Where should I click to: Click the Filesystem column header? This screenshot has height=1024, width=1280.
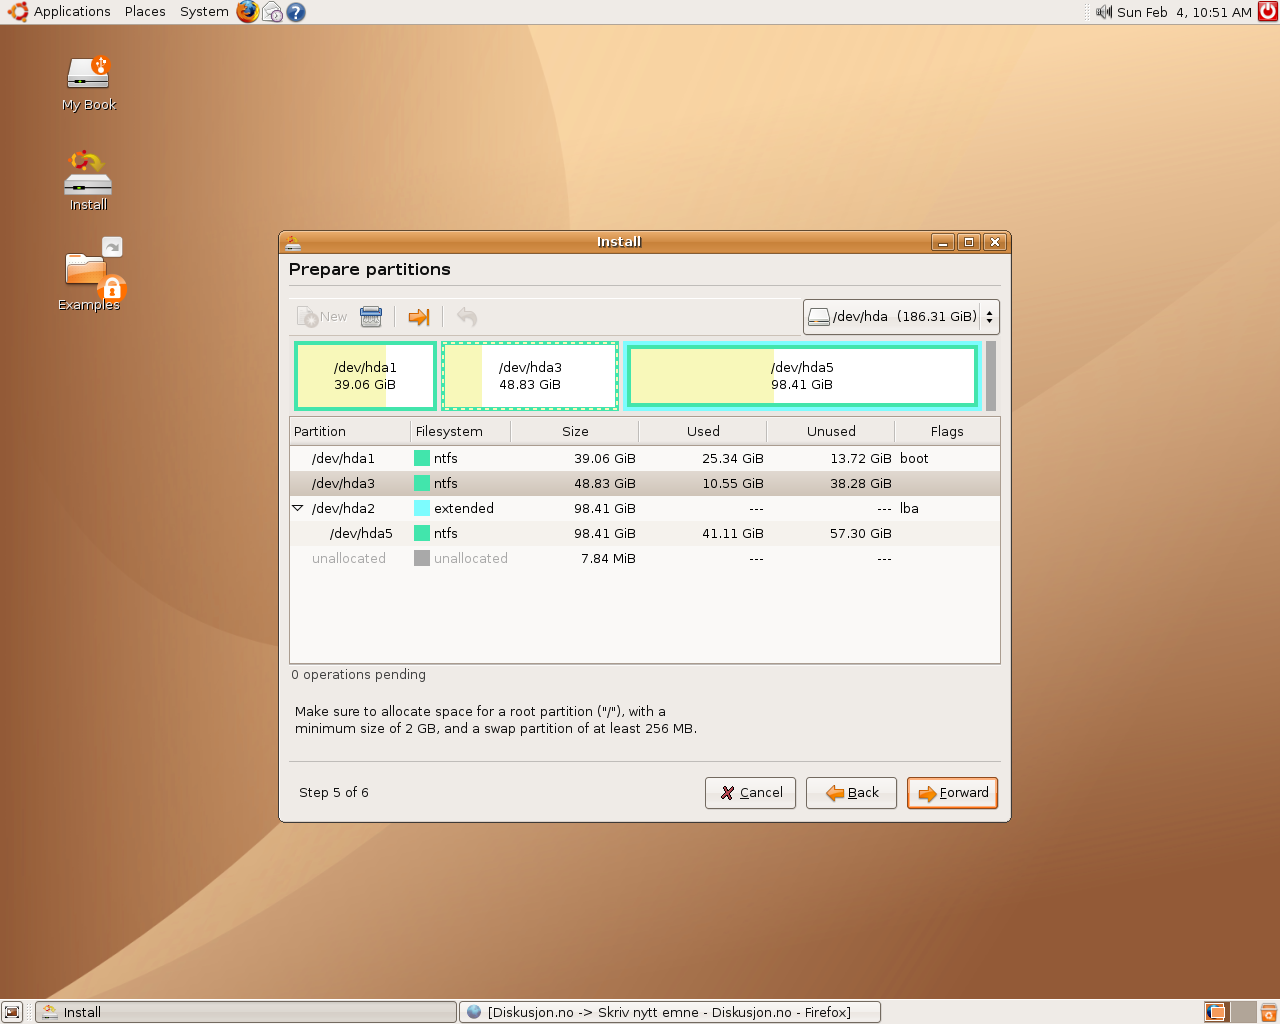(461, 432)
